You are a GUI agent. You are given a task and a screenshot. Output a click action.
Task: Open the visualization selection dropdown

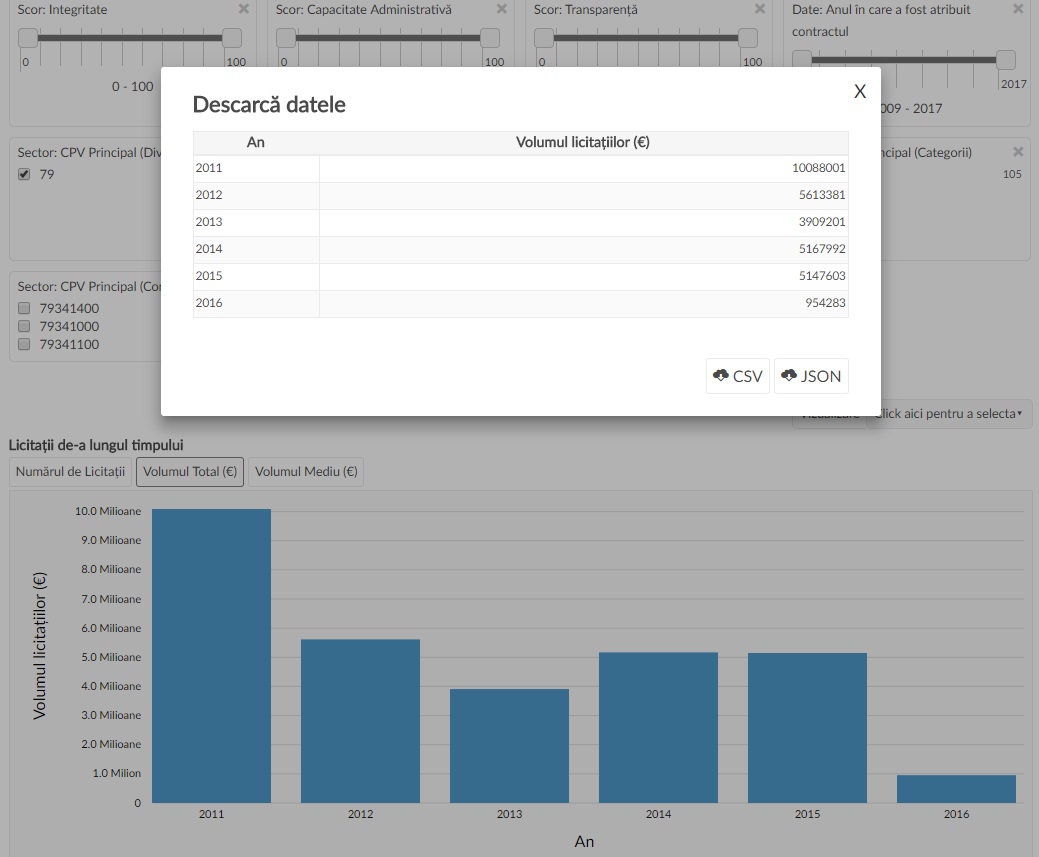(x=950, y=413)
